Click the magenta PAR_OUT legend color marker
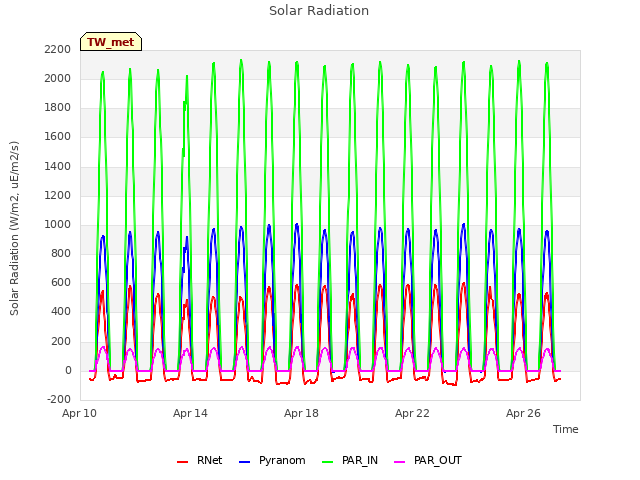640x480 pixels. click(400, 462)
